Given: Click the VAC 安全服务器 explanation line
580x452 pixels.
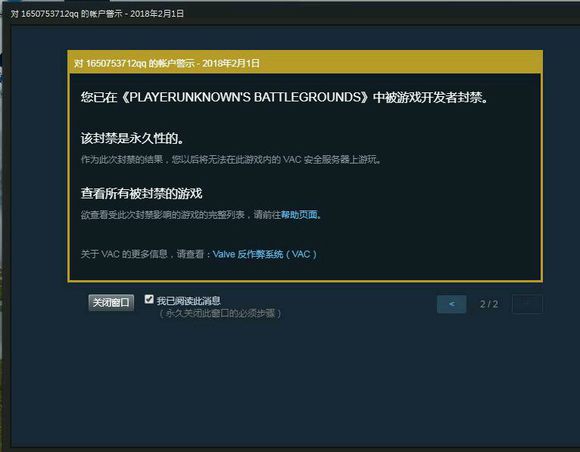Looking at the screenshot, I should tap(231, 159).
